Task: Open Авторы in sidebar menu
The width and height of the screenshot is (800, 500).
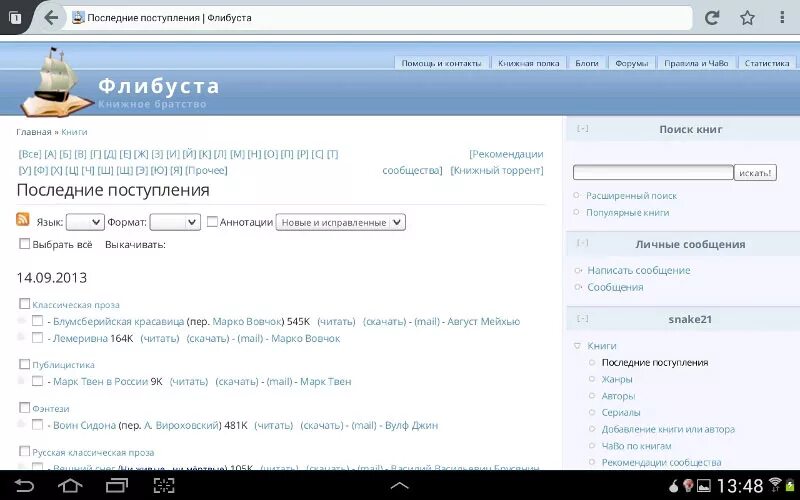Action: 618,396
